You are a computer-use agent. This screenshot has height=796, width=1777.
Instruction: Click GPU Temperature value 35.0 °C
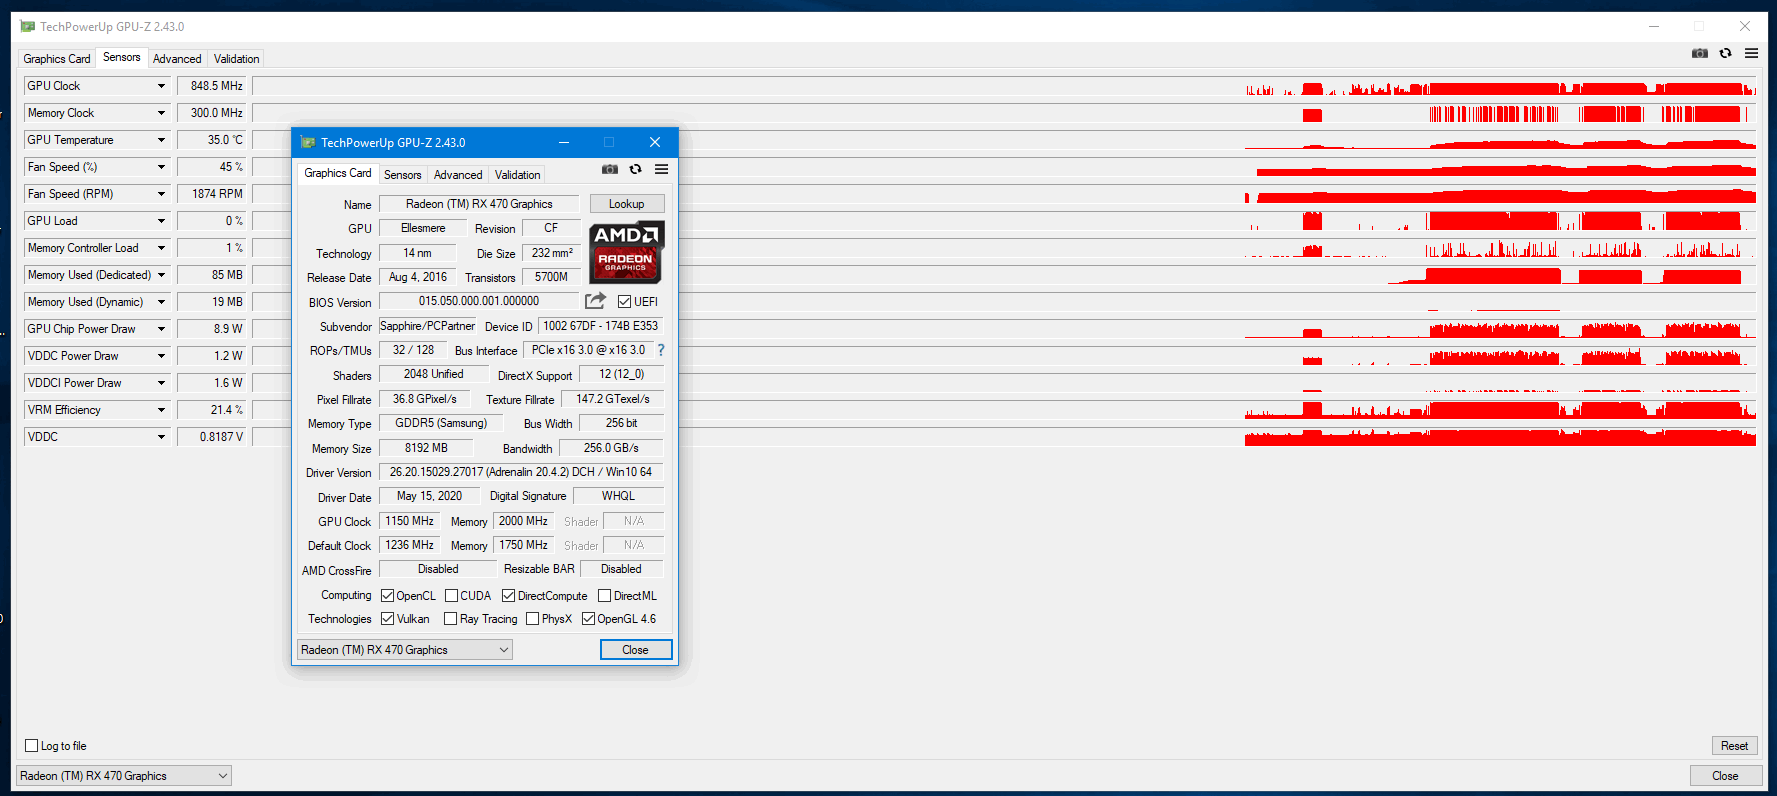(x=212, y=140)
